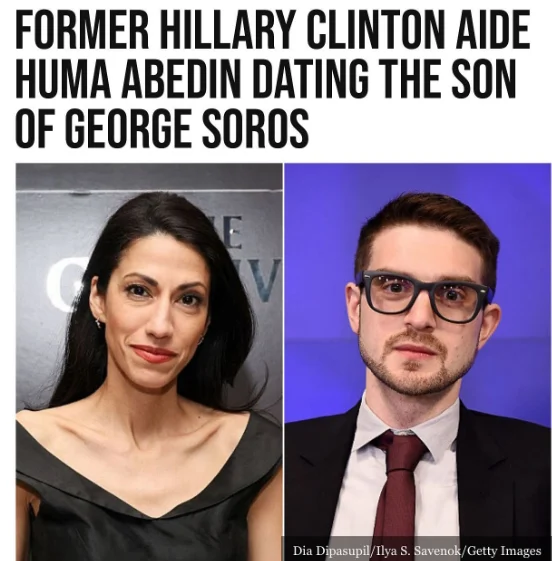The image size is (552, 561).
Task: Click the black-framed glasses in right photo
Action: [426, 296]
